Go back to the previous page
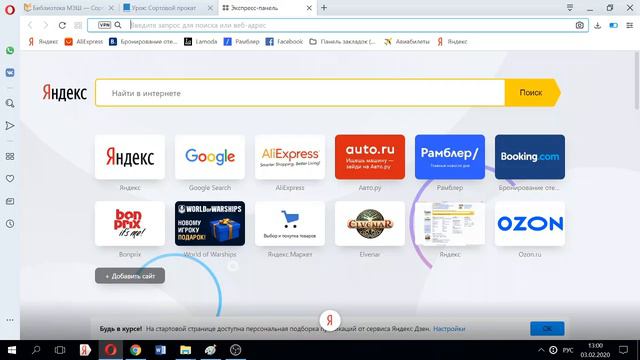 [x=30, y=25]
